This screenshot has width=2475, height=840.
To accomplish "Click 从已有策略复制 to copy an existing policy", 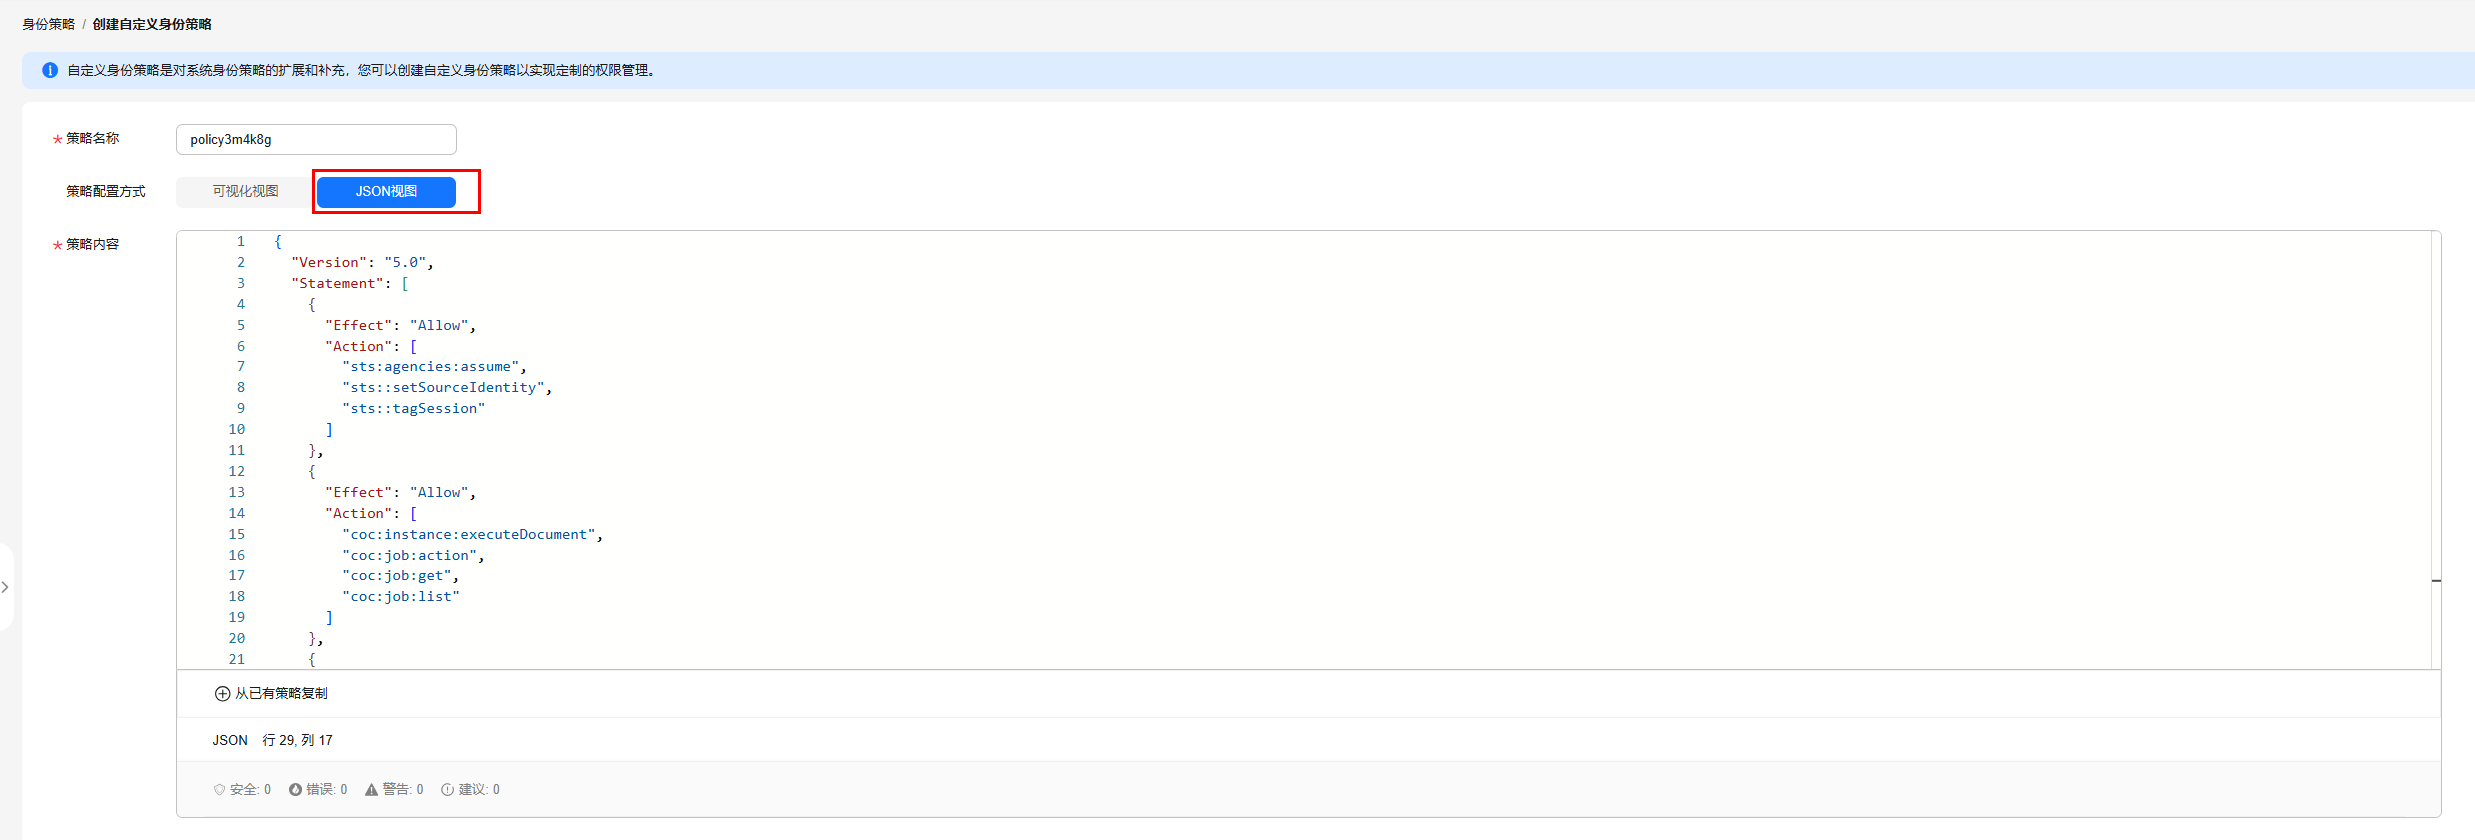I will click(x=281, y=693).
